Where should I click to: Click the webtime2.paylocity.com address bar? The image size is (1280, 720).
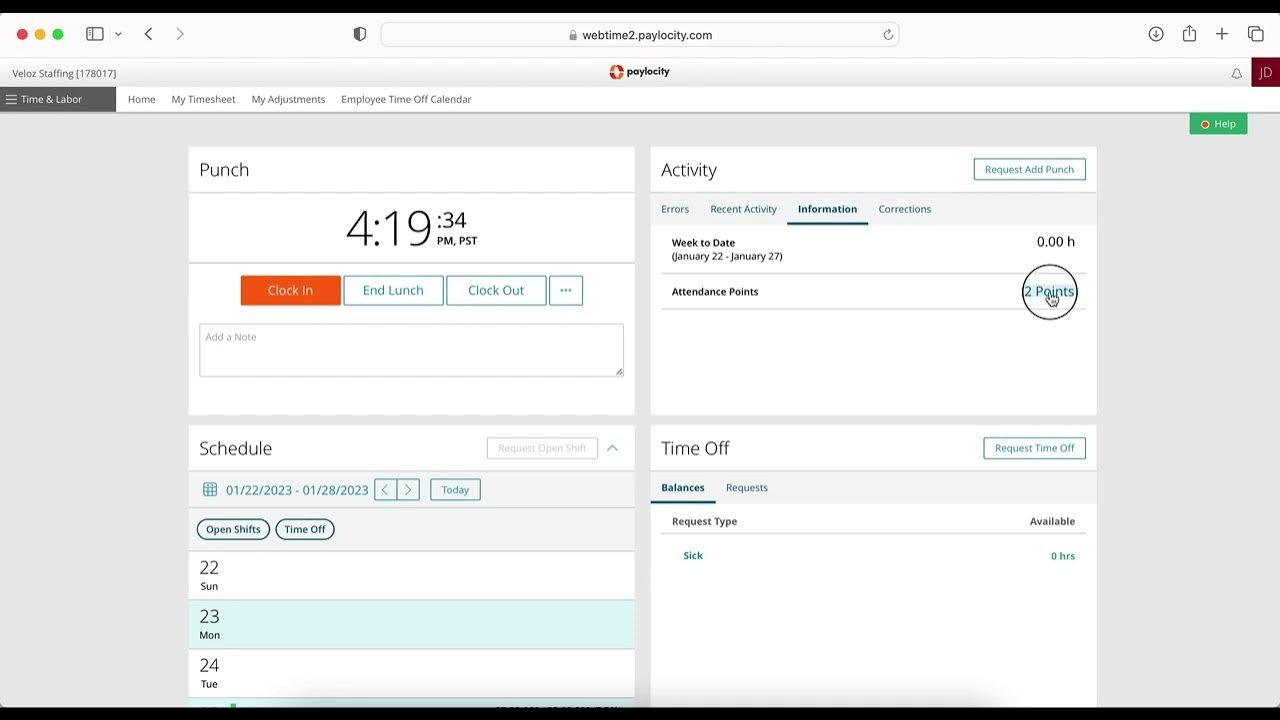pyautogui.click(x=640, y=34)
